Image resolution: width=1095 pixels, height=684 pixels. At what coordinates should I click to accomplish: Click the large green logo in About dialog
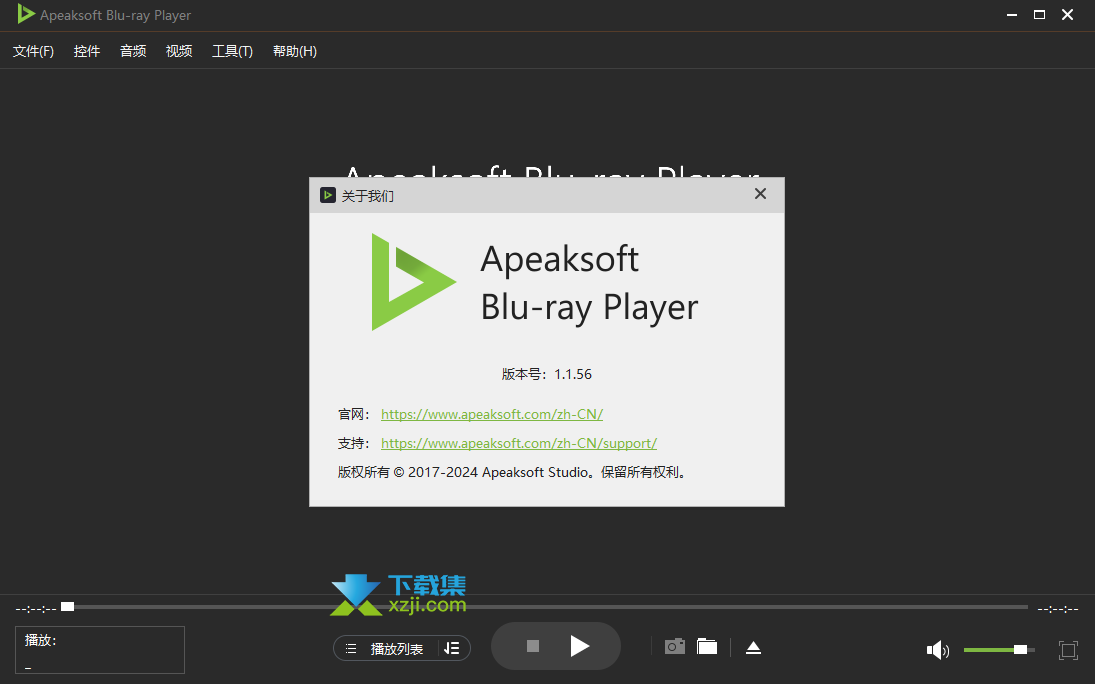[413, 282]
